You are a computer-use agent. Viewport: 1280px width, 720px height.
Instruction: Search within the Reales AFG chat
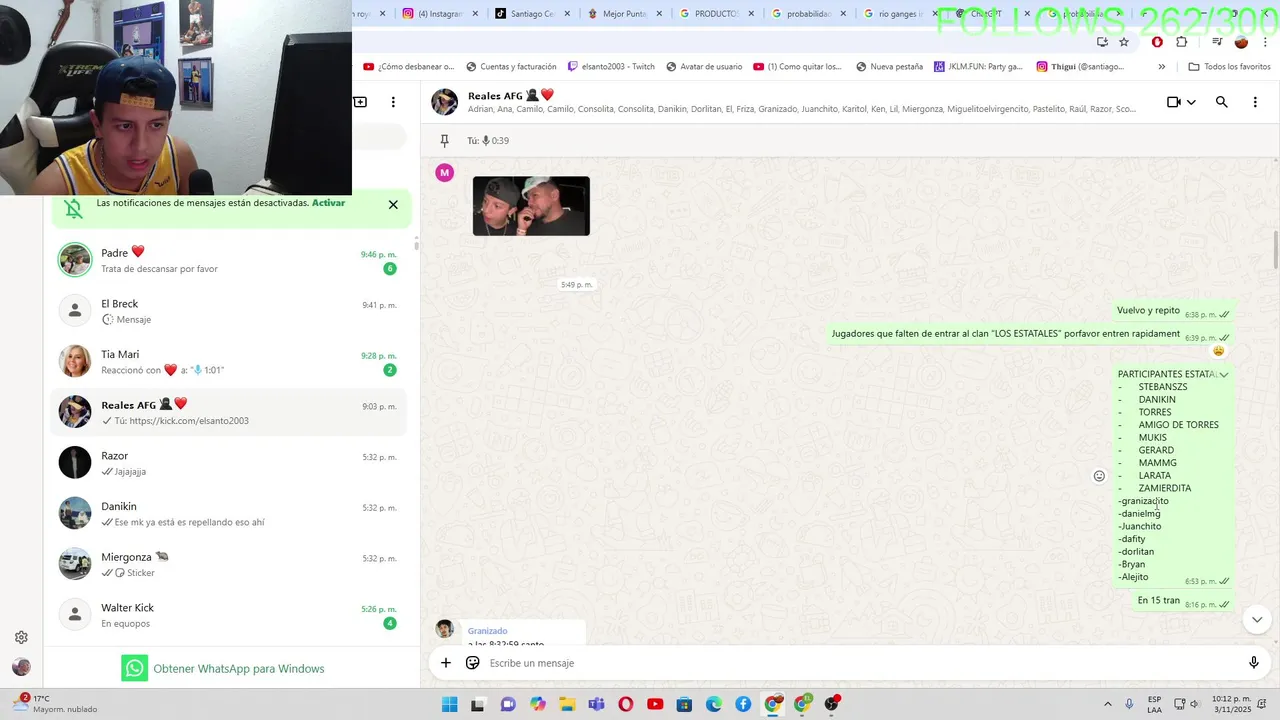[x=1221, y=102]
